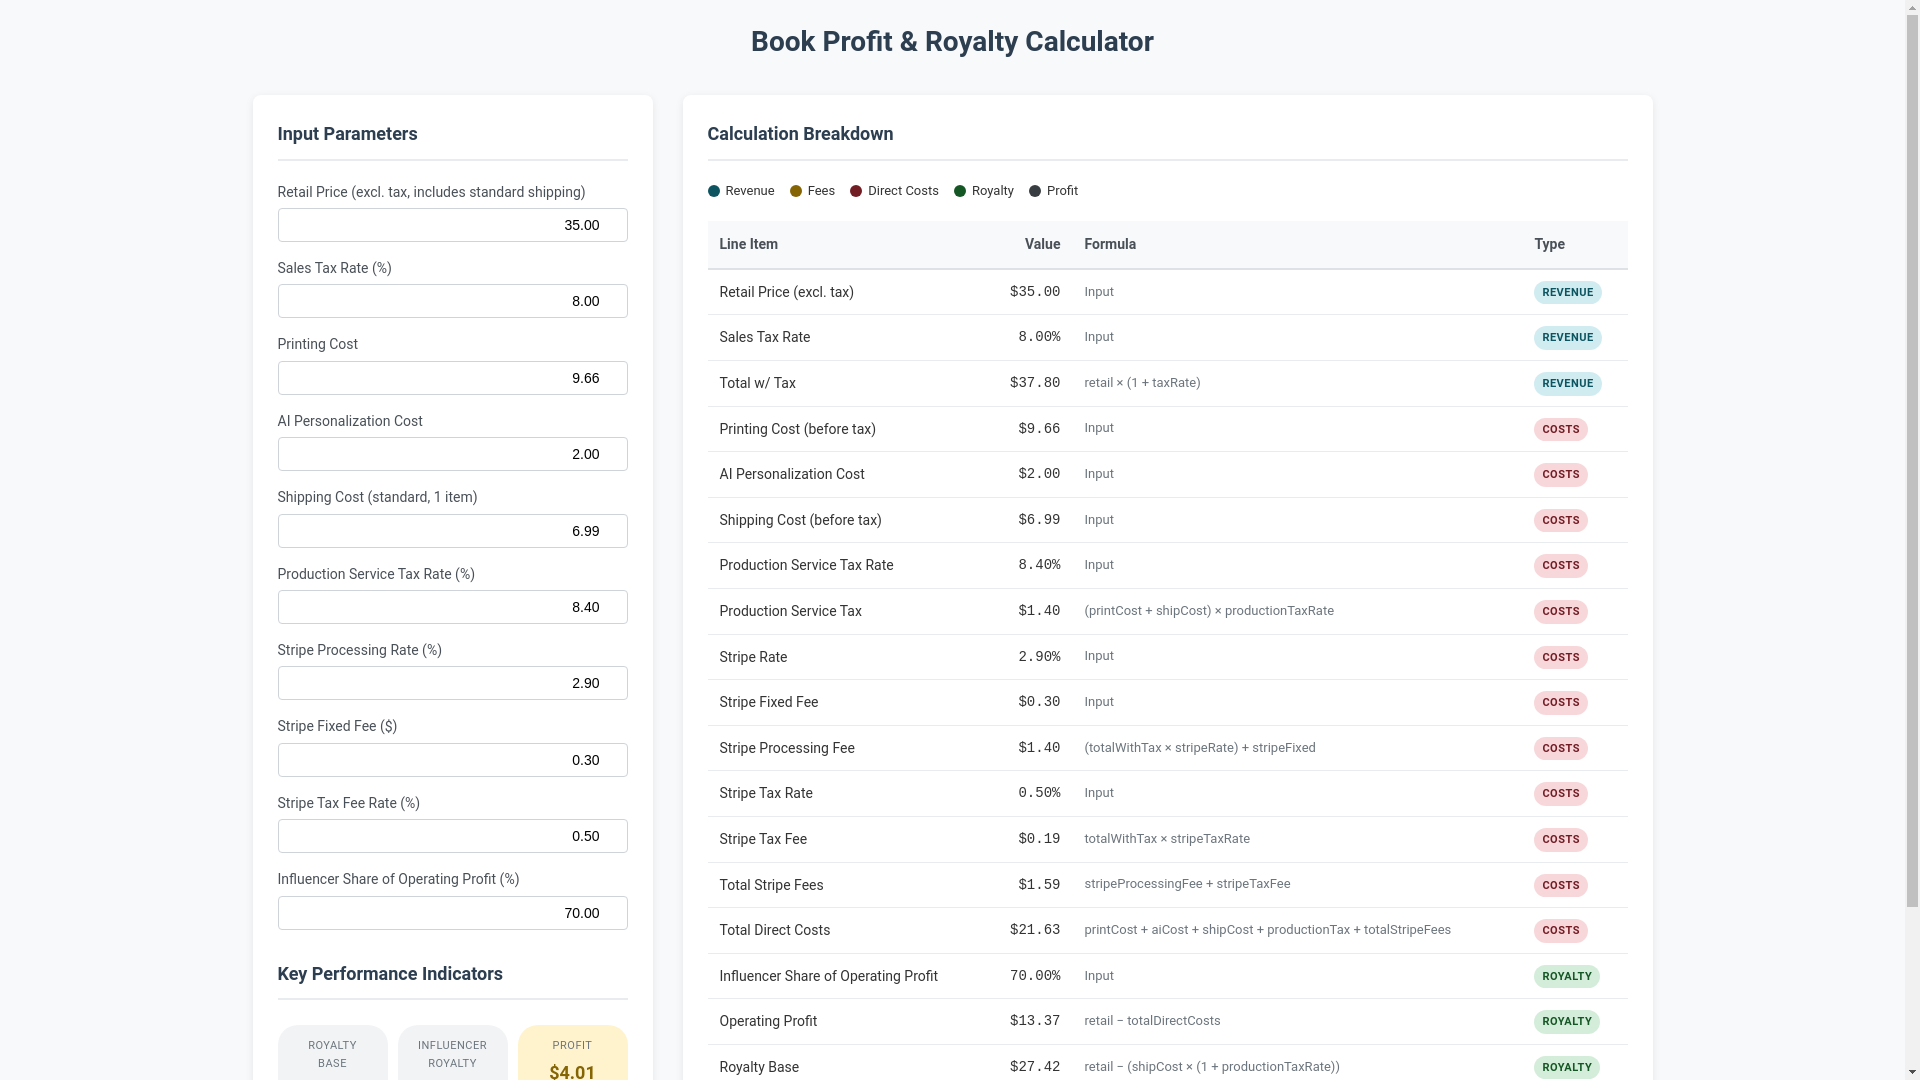
Task: Click the Influencer Share 70.00% table value
Action: [x=1034, y=976]
